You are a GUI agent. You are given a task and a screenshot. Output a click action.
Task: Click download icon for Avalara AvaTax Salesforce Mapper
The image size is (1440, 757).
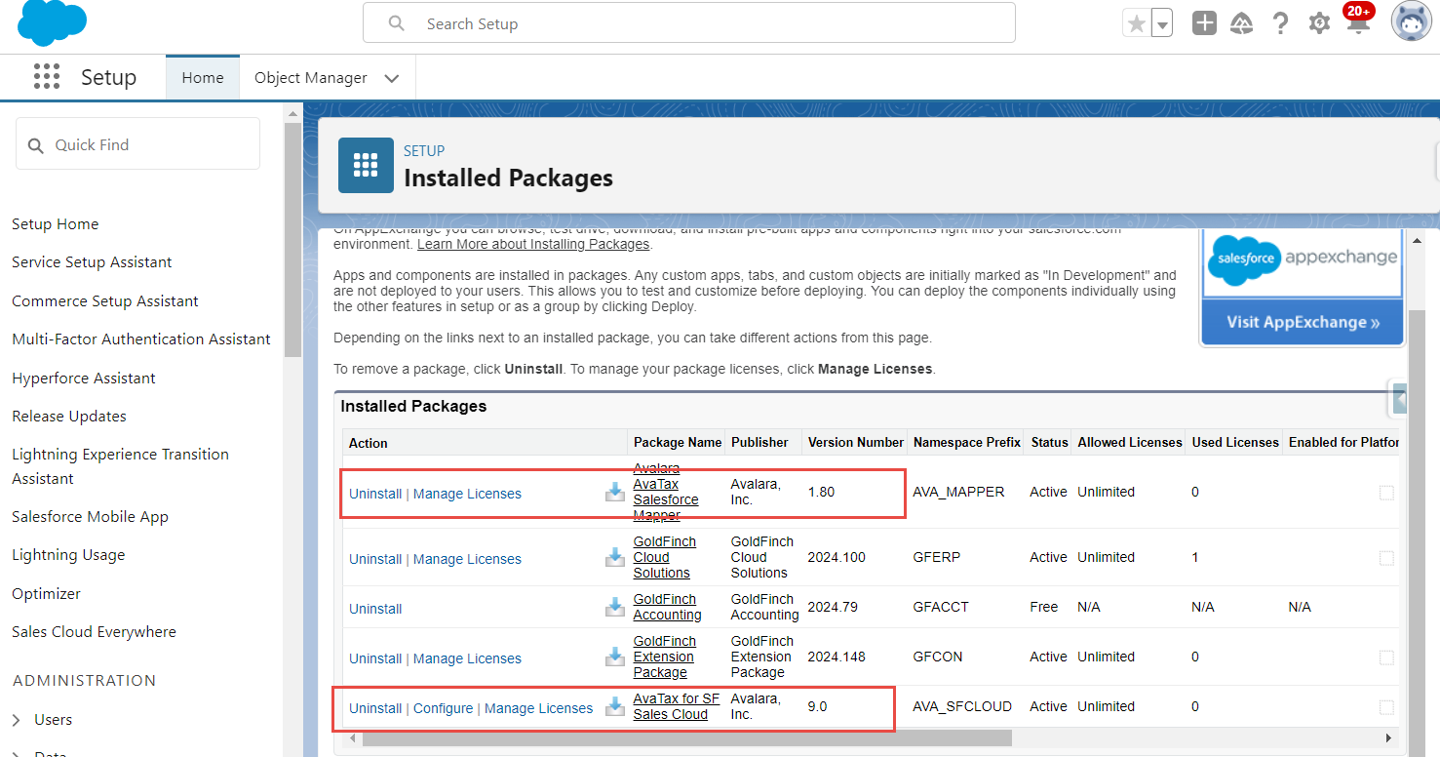[x=615, y=492]
